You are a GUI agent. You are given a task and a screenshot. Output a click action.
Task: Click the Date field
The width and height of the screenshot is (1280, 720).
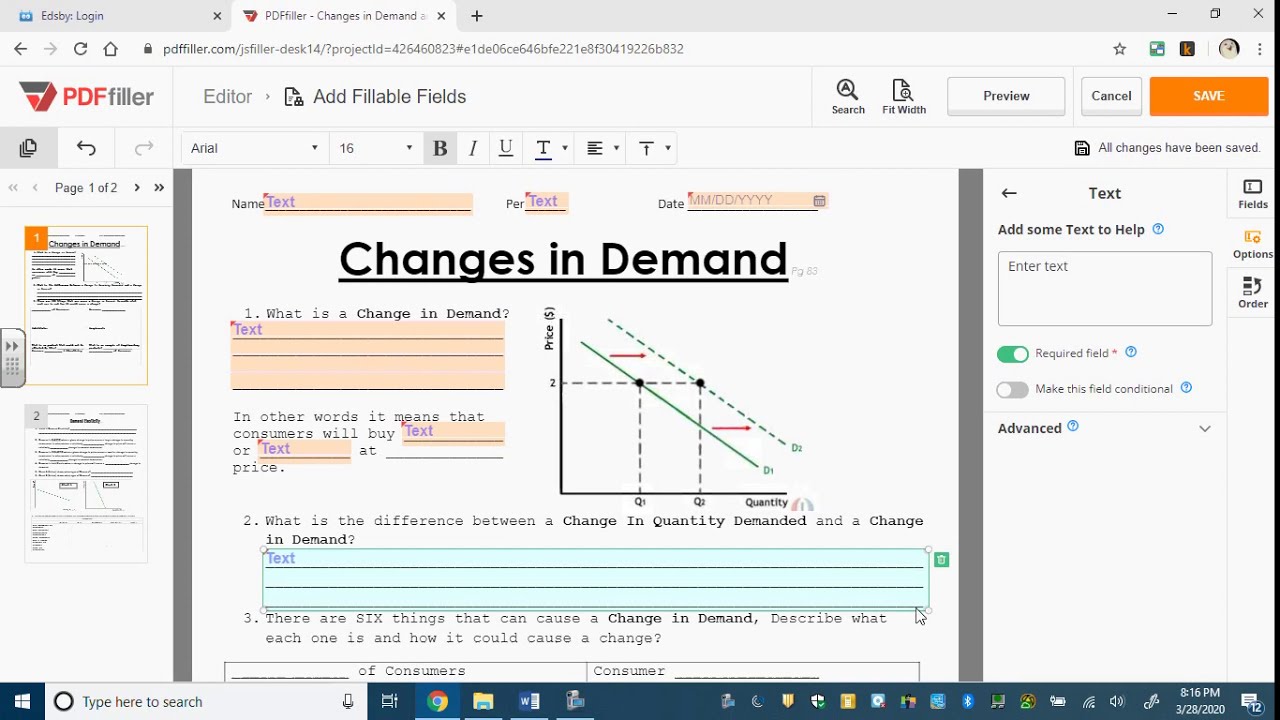pyautogui.click(x=758, y=201)
